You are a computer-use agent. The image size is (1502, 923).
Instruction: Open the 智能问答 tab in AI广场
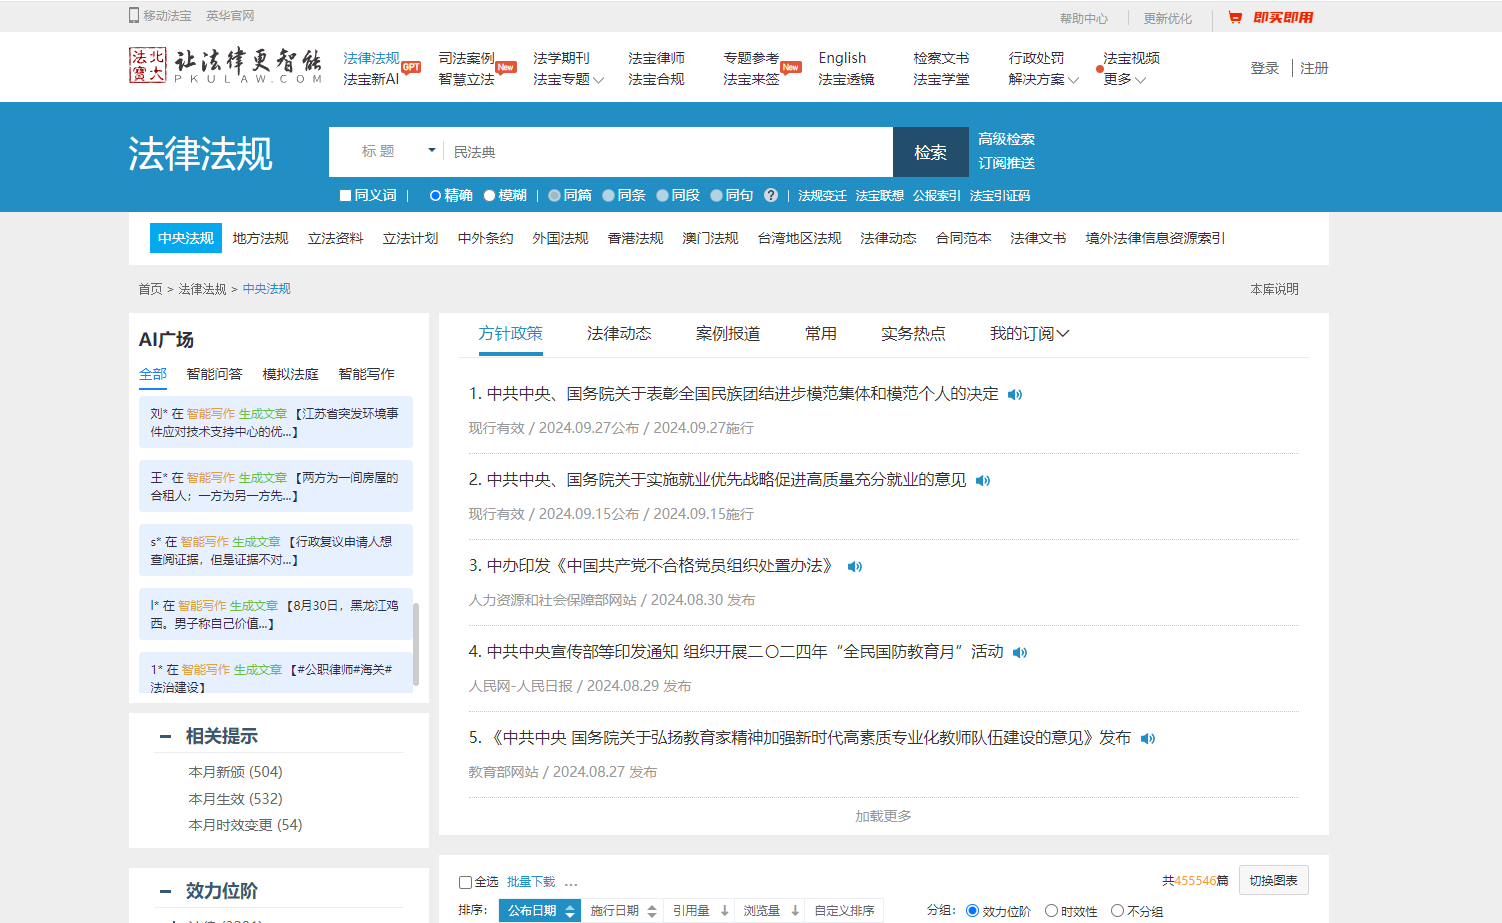214,374
